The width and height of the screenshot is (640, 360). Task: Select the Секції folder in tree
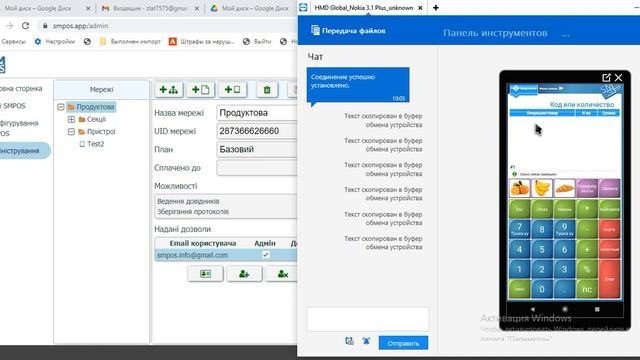pyautogui.click(x=92, y=119)
